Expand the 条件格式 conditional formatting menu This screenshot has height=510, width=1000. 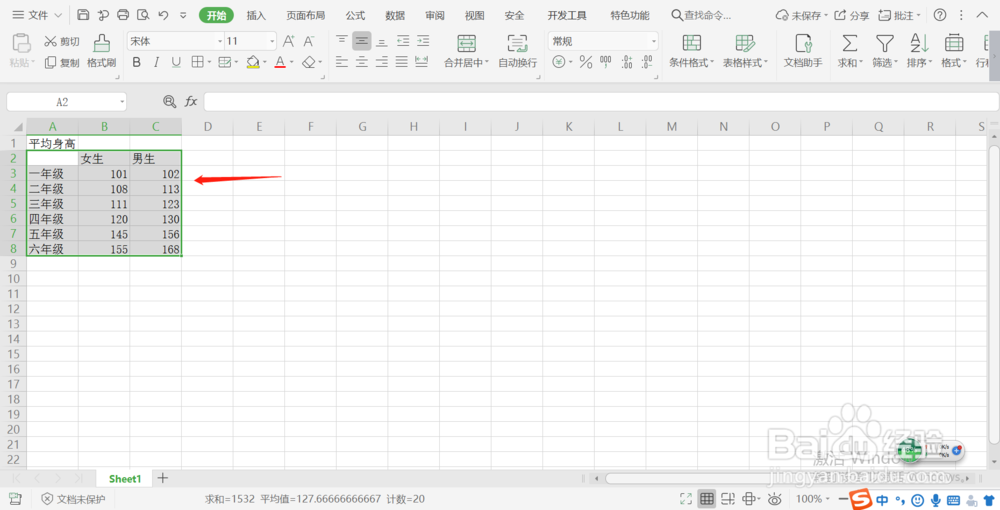click(711, 62)
